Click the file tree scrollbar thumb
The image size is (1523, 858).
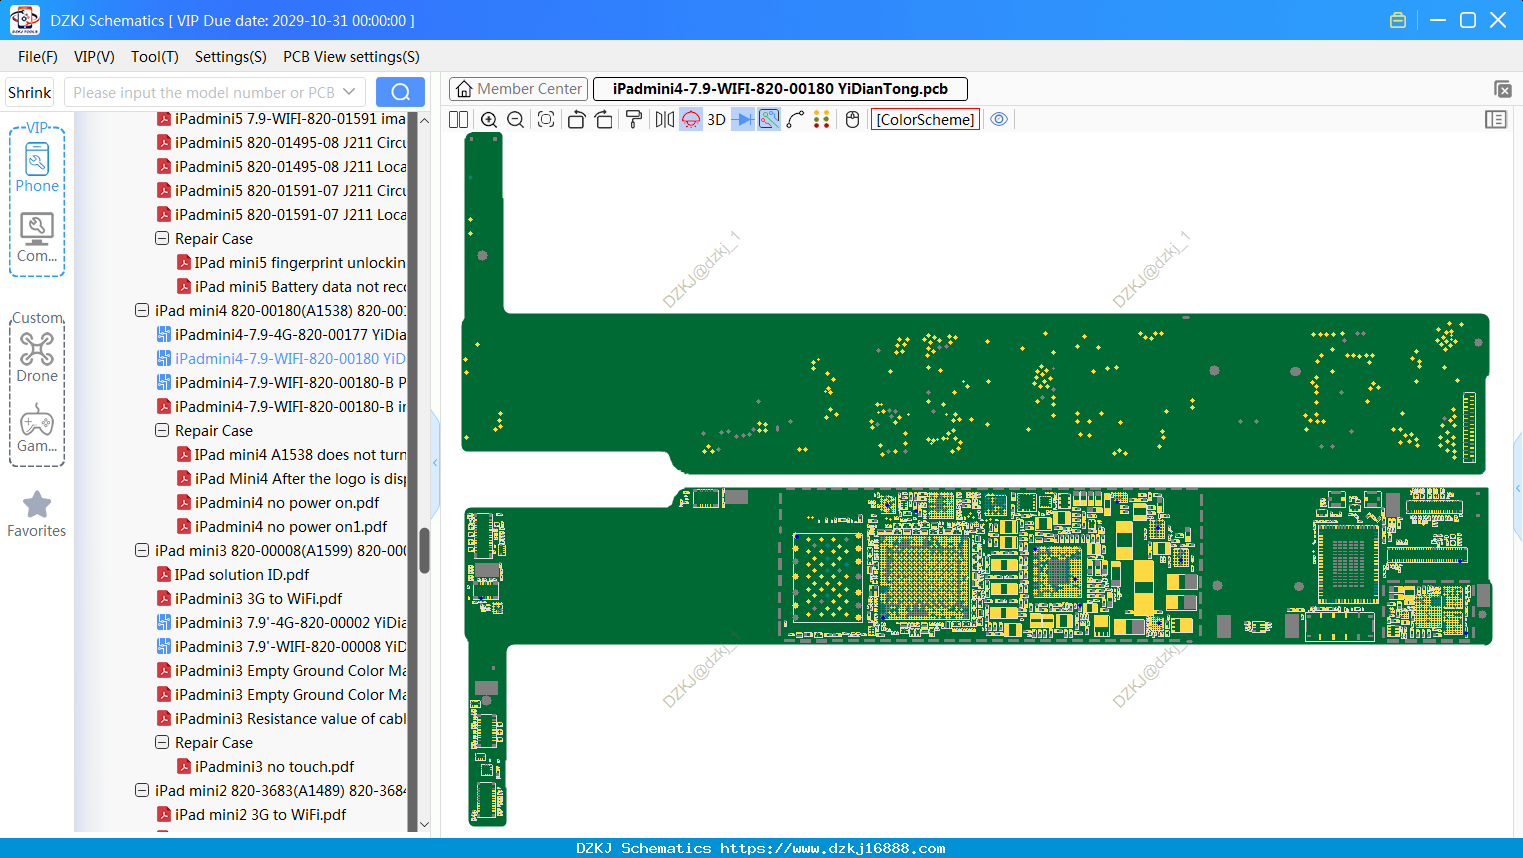click(424, 551)
